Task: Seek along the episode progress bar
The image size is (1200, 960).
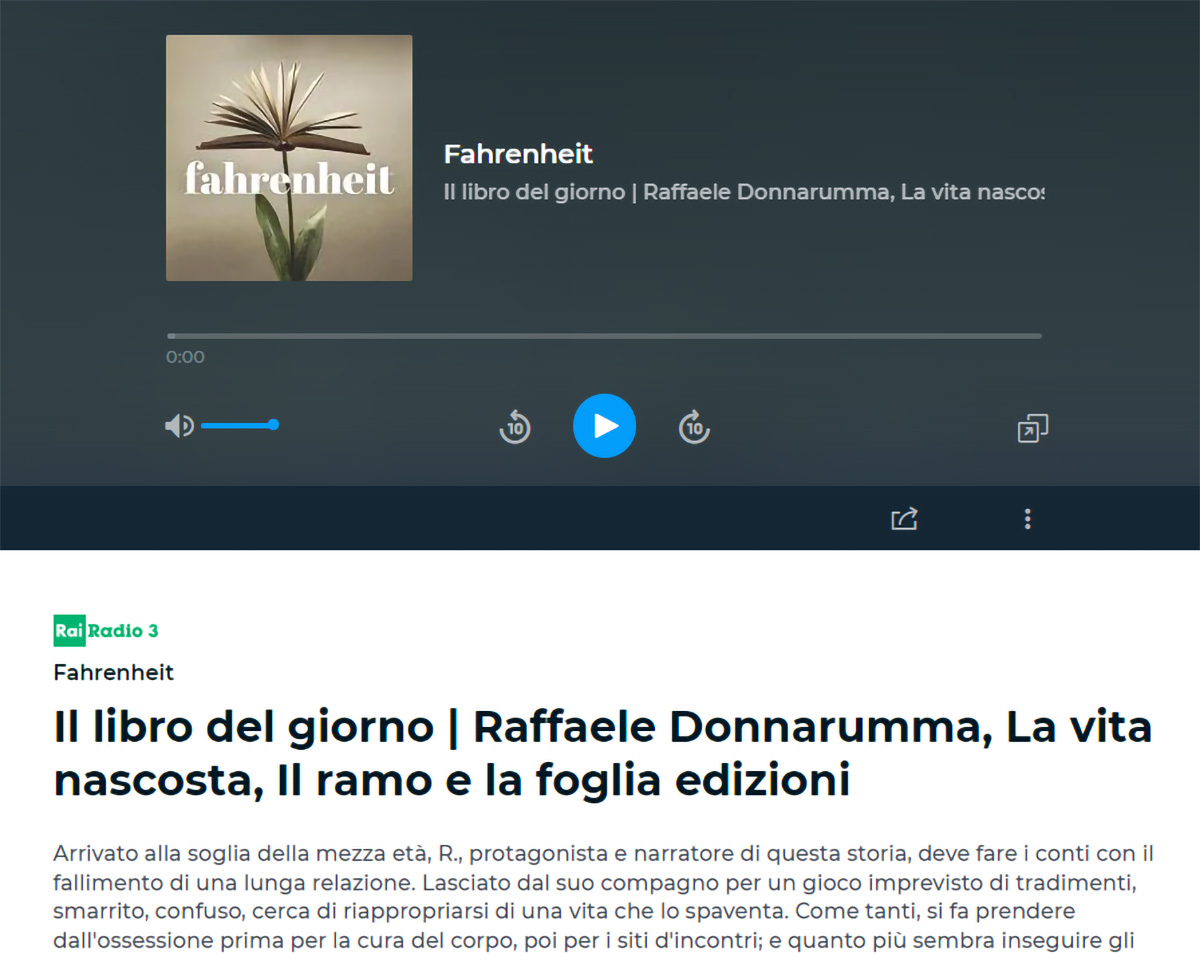Action: pyautogui.click(x=604, y=336)
